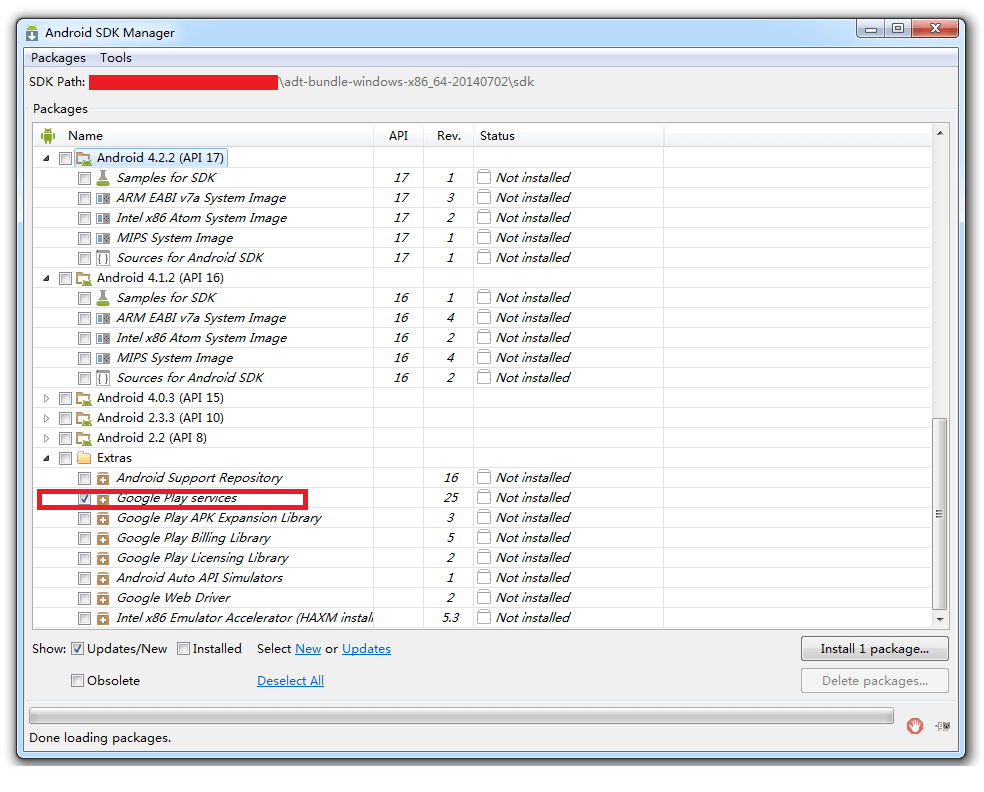Open the Packages menu

(x=57, y=57)
